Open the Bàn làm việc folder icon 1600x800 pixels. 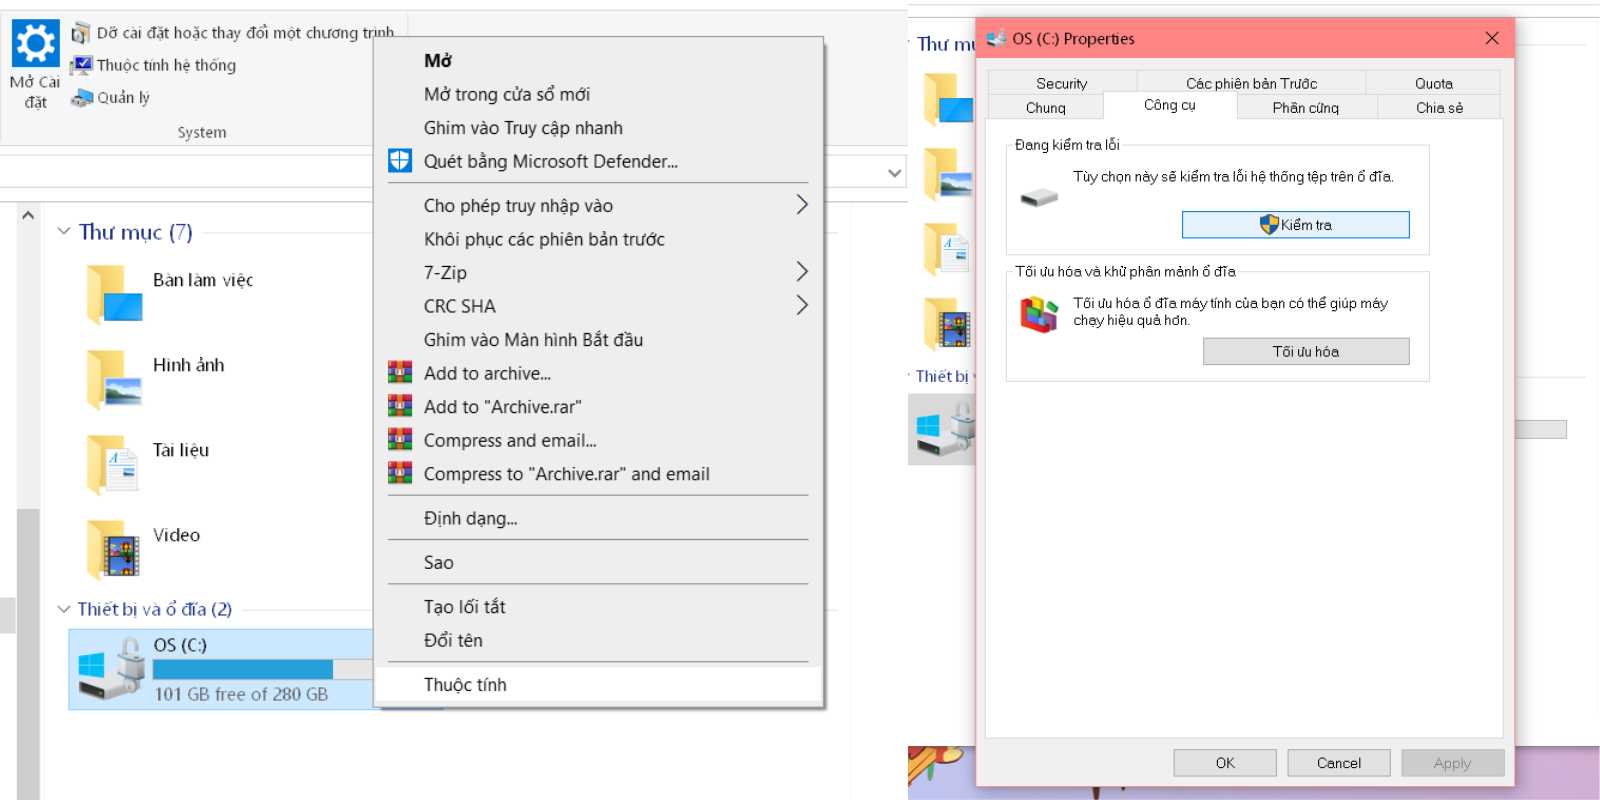pos(114,294)
